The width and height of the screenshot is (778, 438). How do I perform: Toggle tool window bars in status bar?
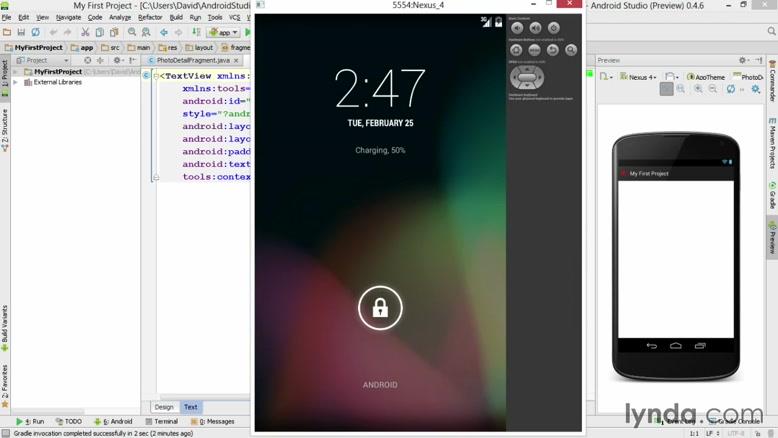tap(5, 434)
